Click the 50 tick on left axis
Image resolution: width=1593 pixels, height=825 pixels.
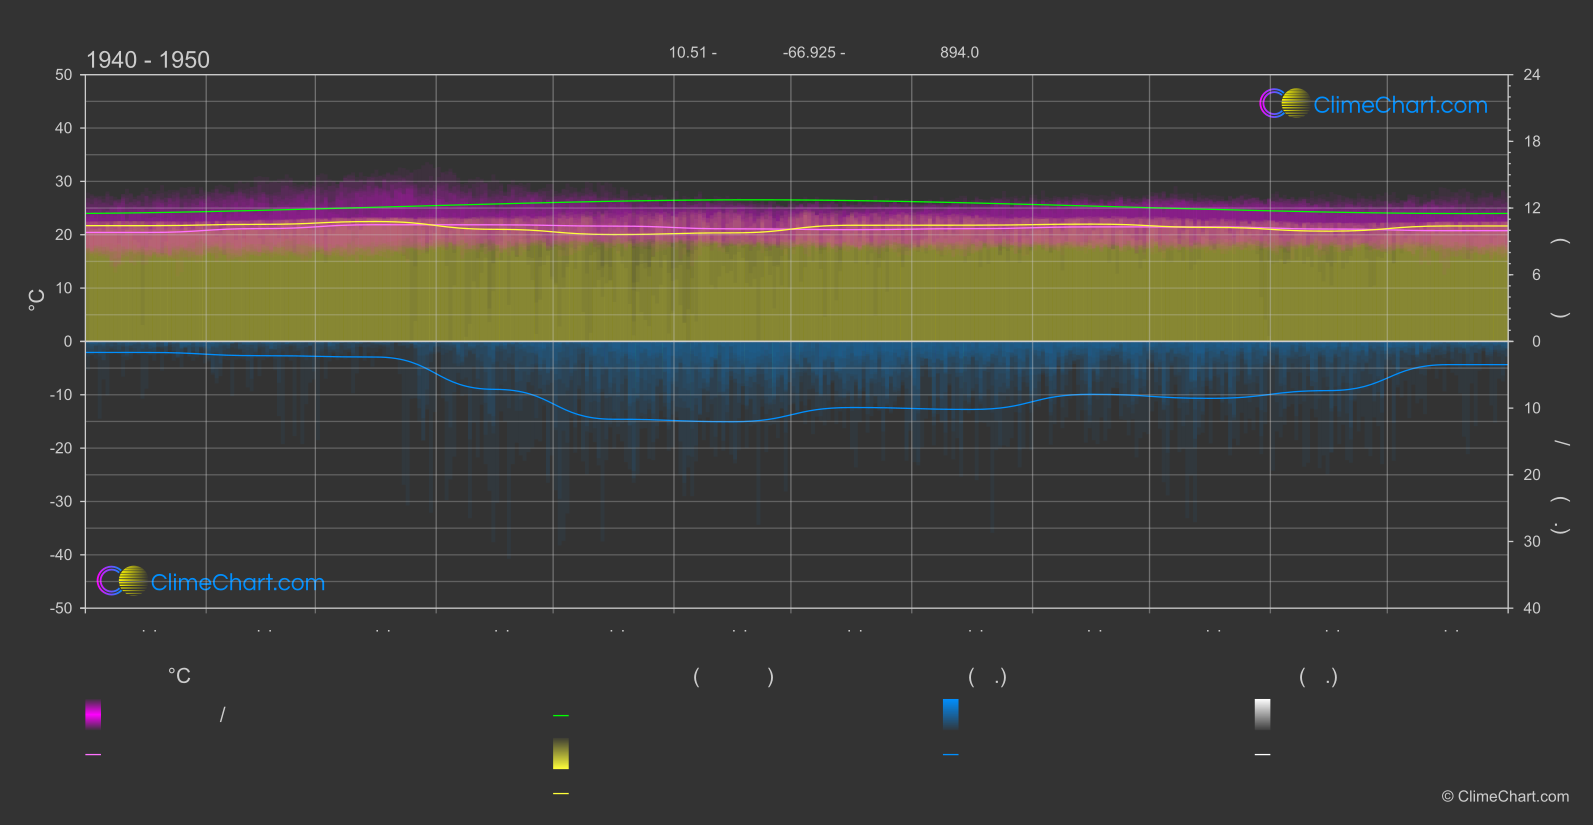pos(64,75)
